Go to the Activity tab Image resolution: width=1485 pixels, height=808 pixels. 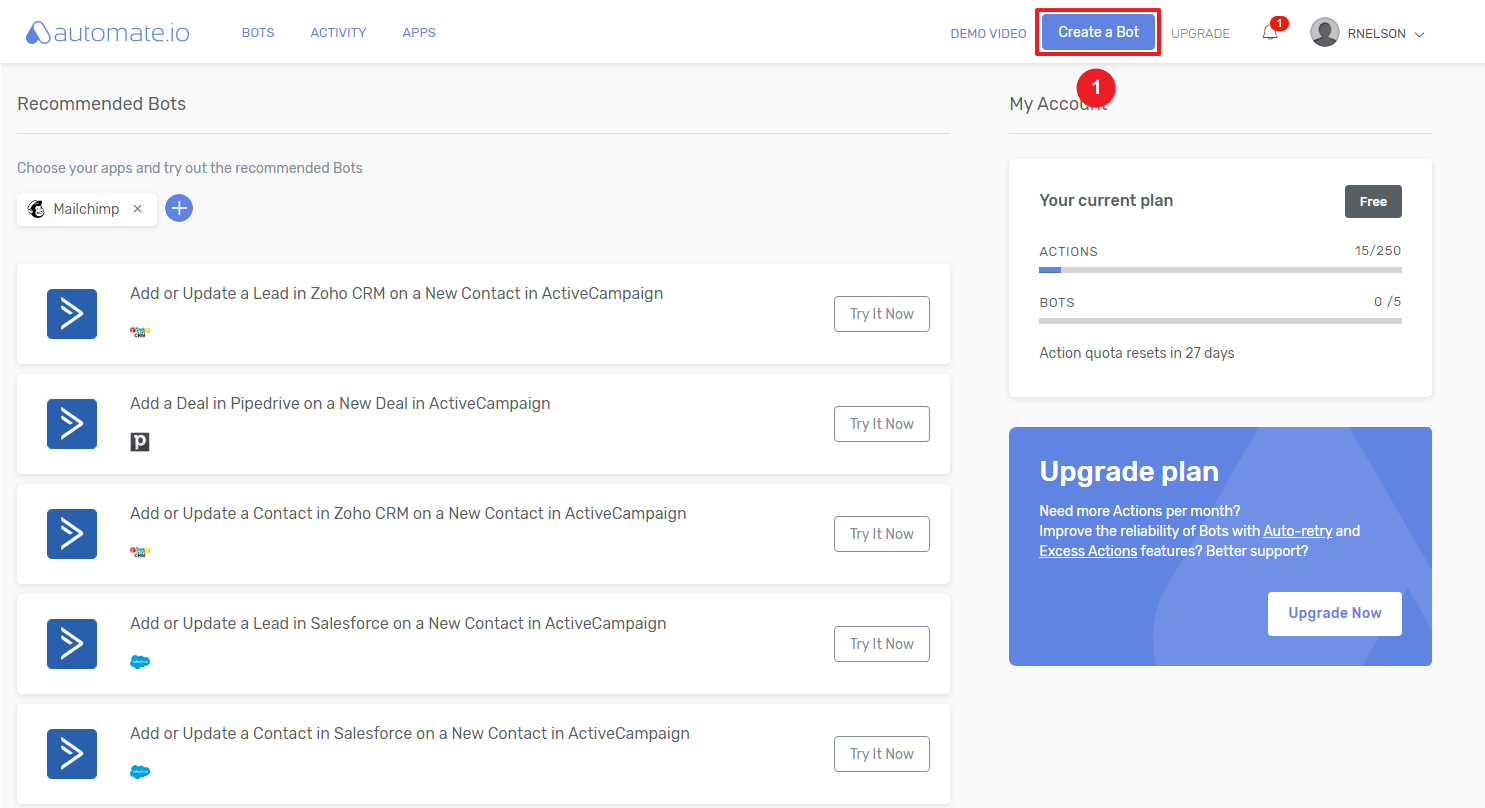(x=338, y=33)
